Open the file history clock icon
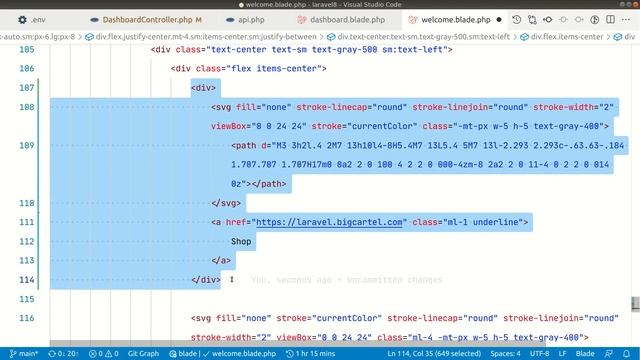The width and height of the screenshot is (640, 360). 516,20
